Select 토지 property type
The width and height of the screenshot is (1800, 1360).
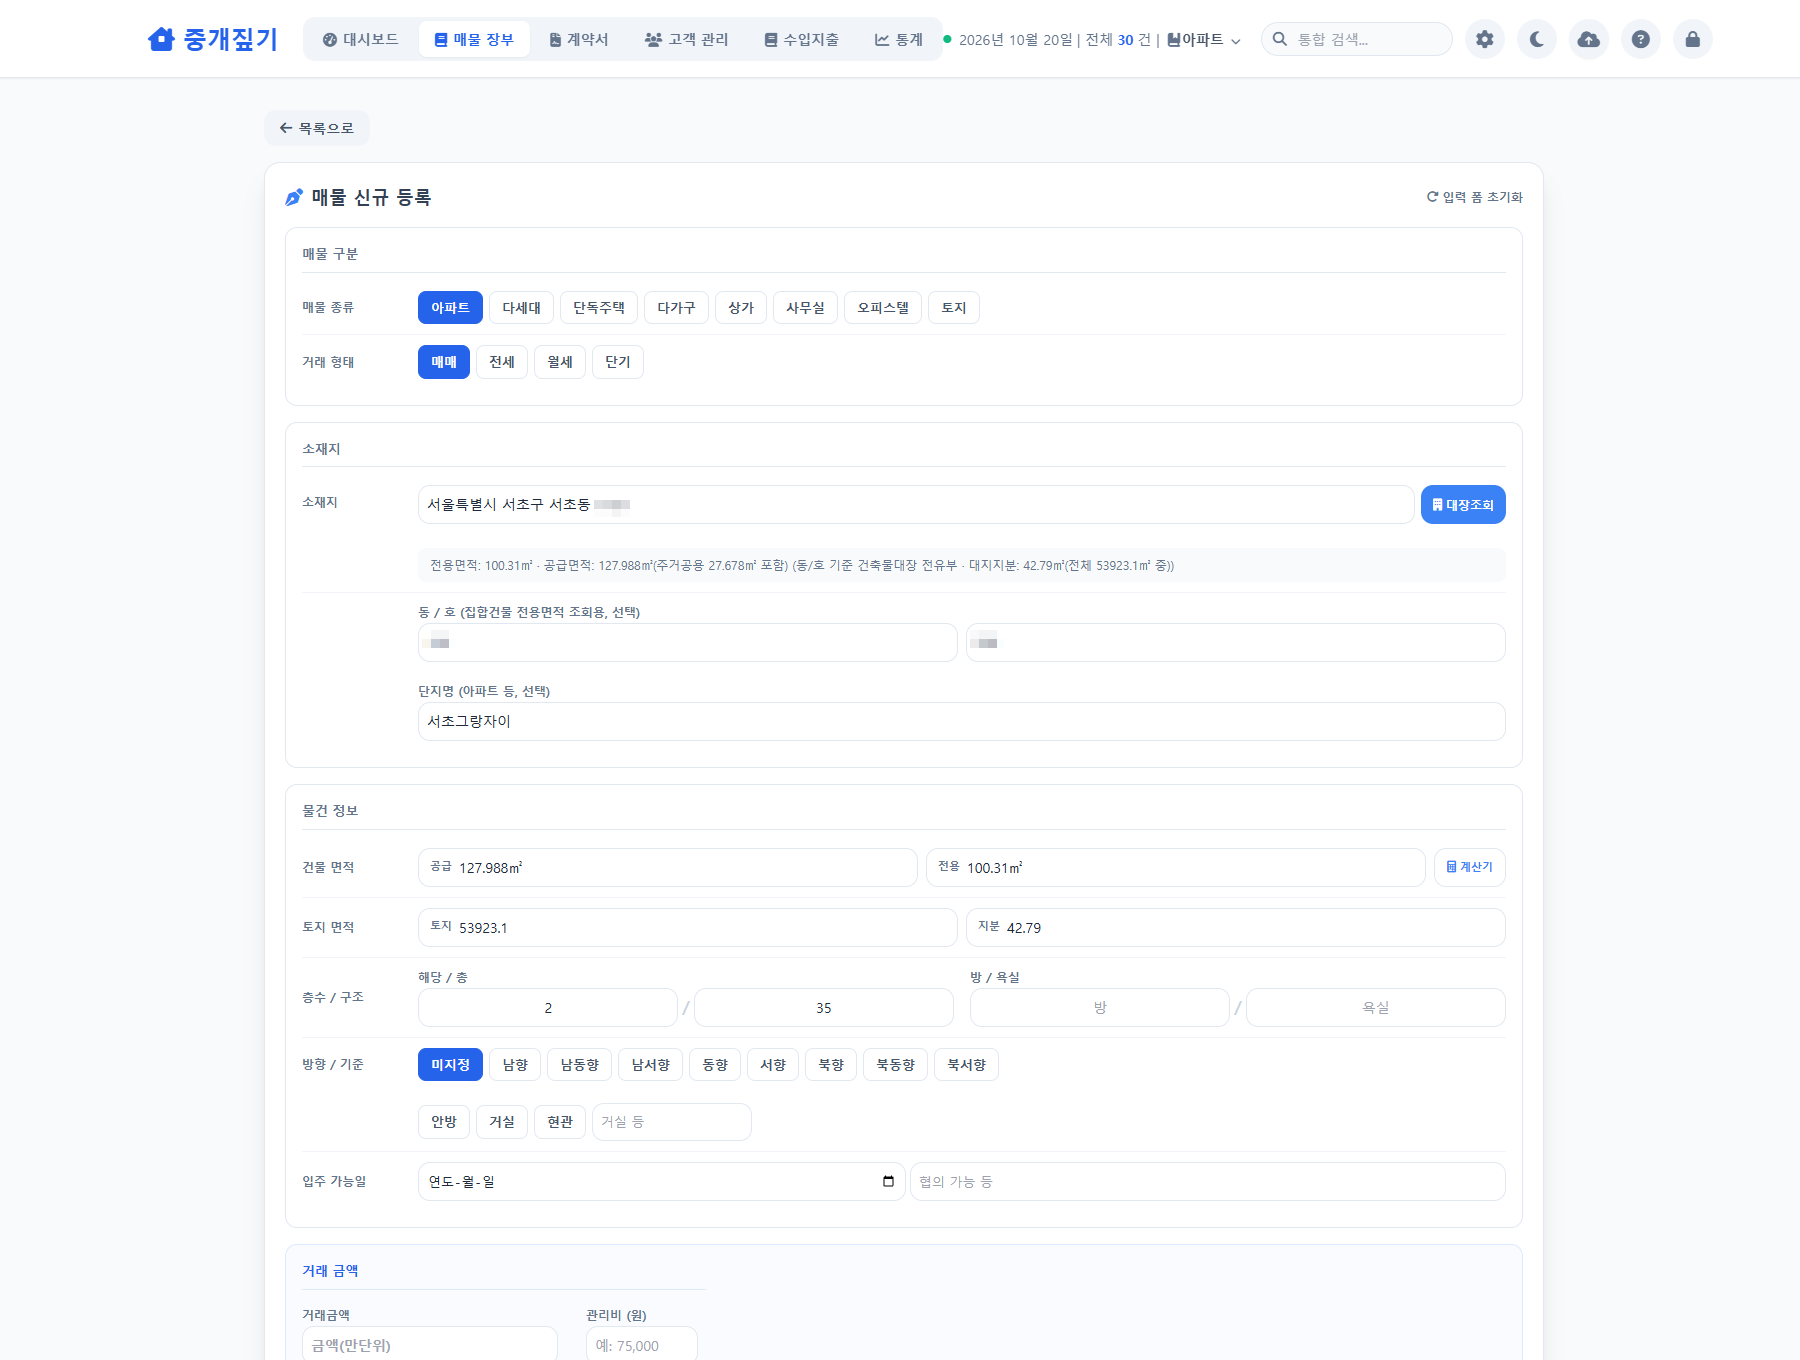(x=954, y=307)
